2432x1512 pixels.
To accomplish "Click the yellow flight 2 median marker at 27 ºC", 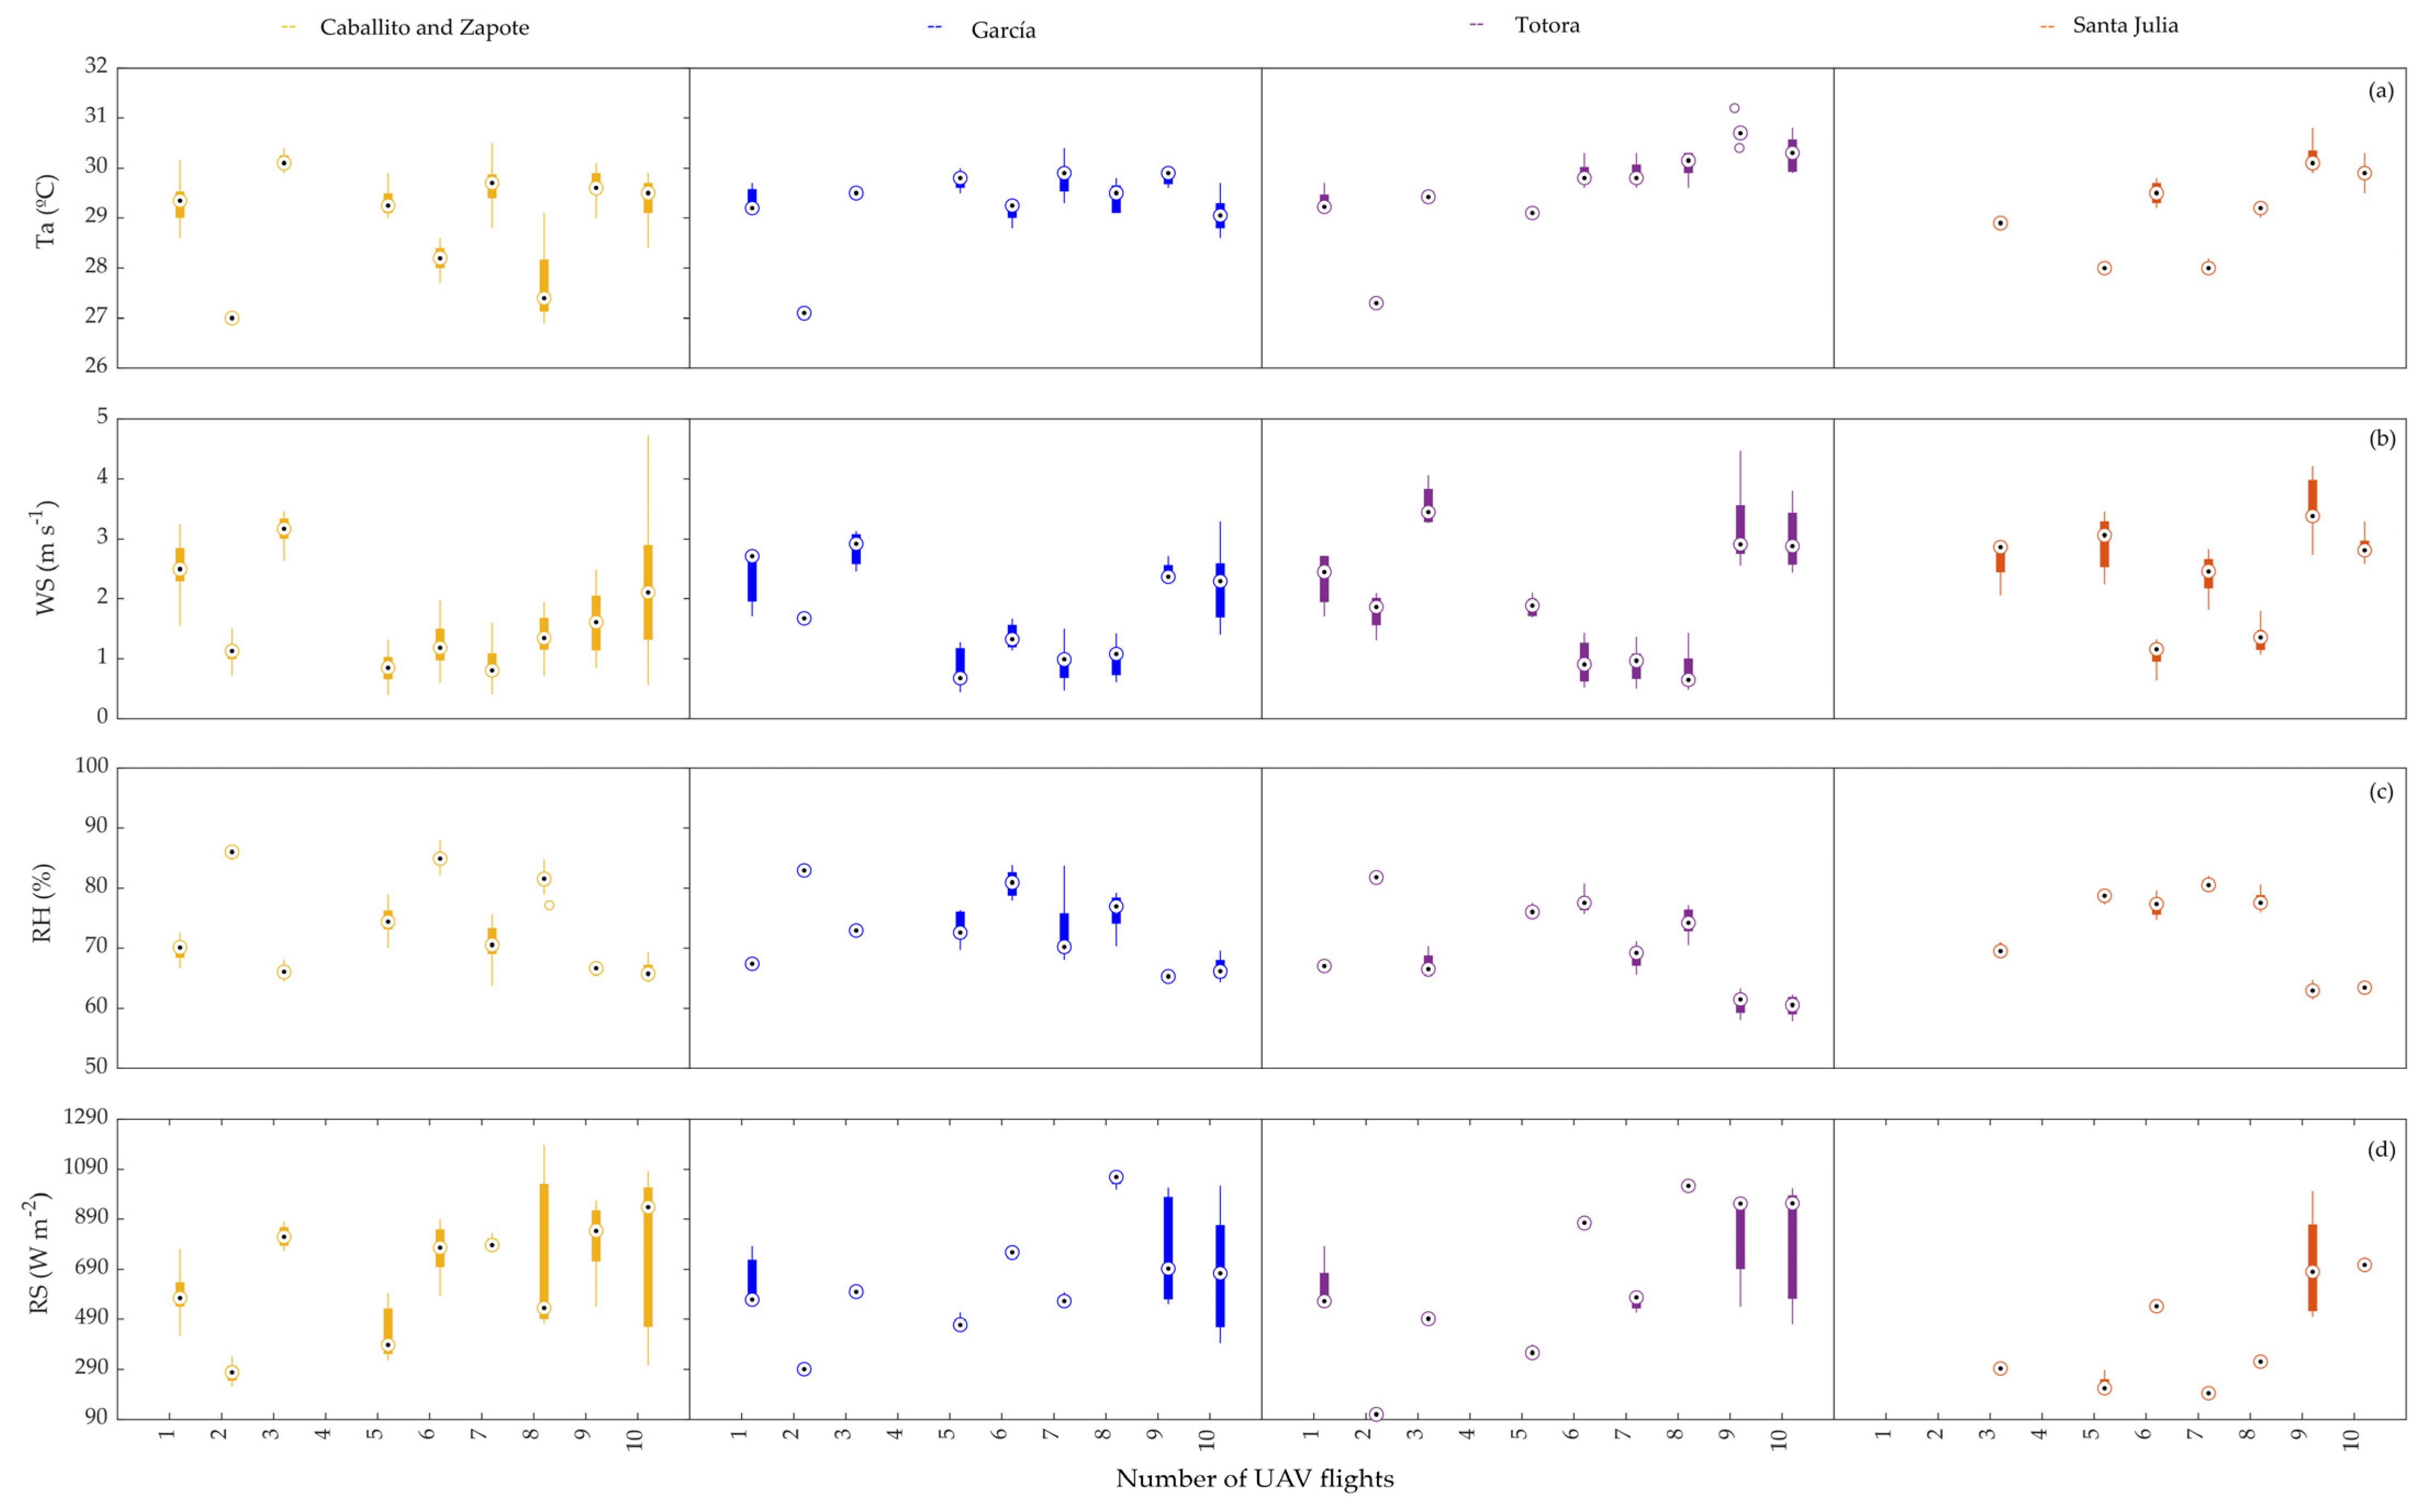I will (x=232, y=318).
